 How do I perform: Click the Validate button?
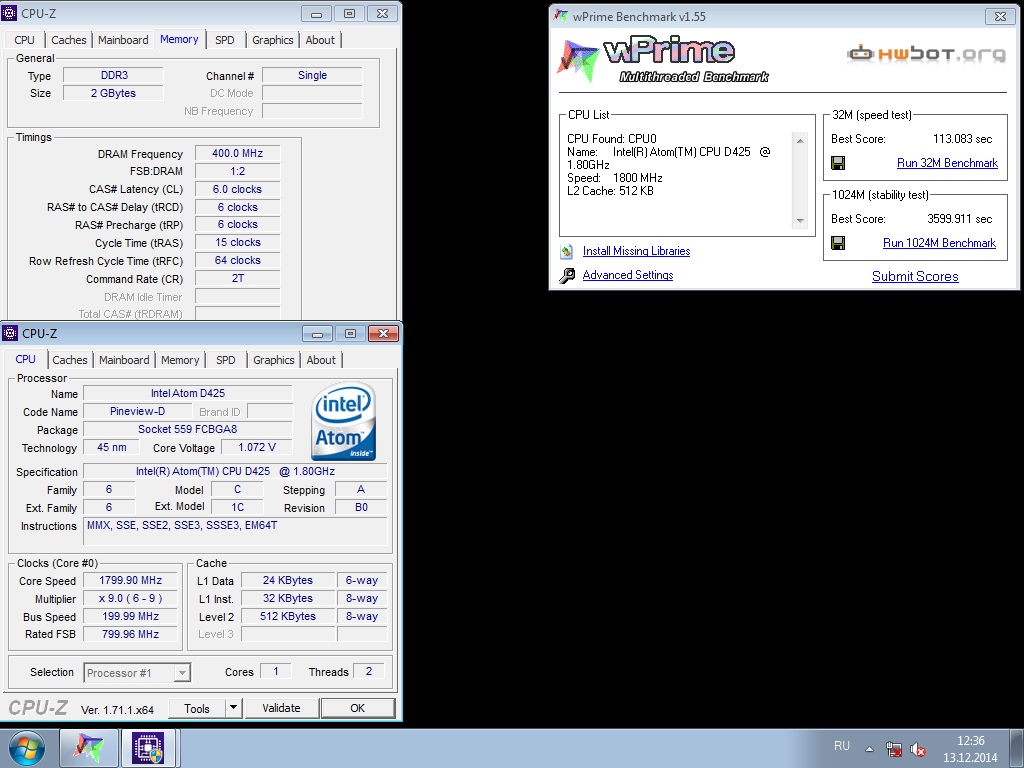[281, 708]
